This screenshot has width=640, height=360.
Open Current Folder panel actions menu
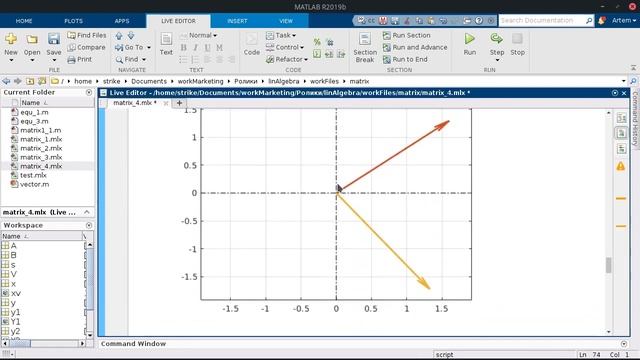(x=89, y=93)
